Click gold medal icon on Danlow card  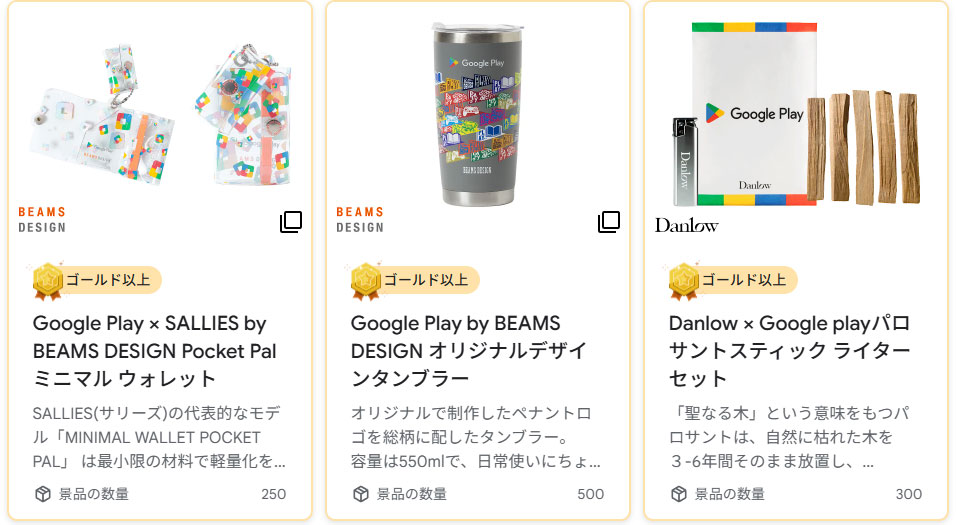[683, 282]
